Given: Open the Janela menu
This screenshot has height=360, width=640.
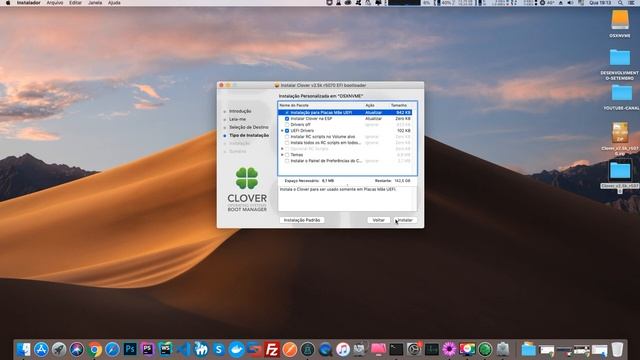Looking at the screenshot, I should [x=95, y=3].
